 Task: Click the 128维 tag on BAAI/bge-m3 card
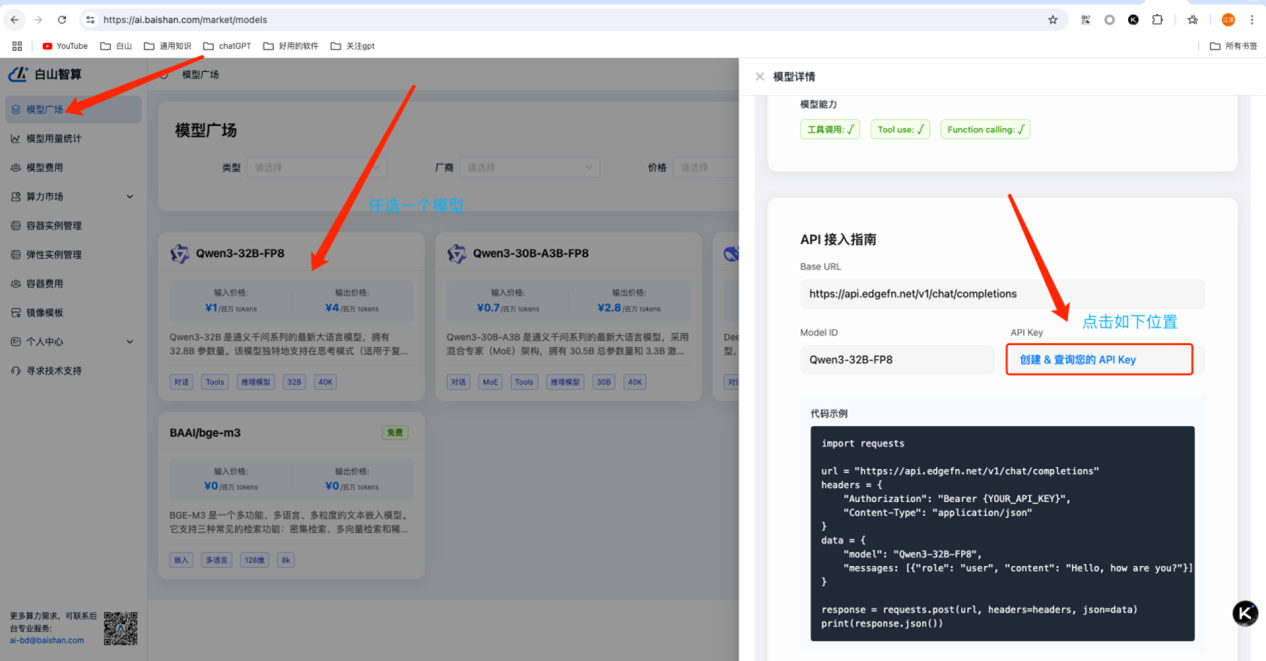pyautogui.click(x=253, y=561)
